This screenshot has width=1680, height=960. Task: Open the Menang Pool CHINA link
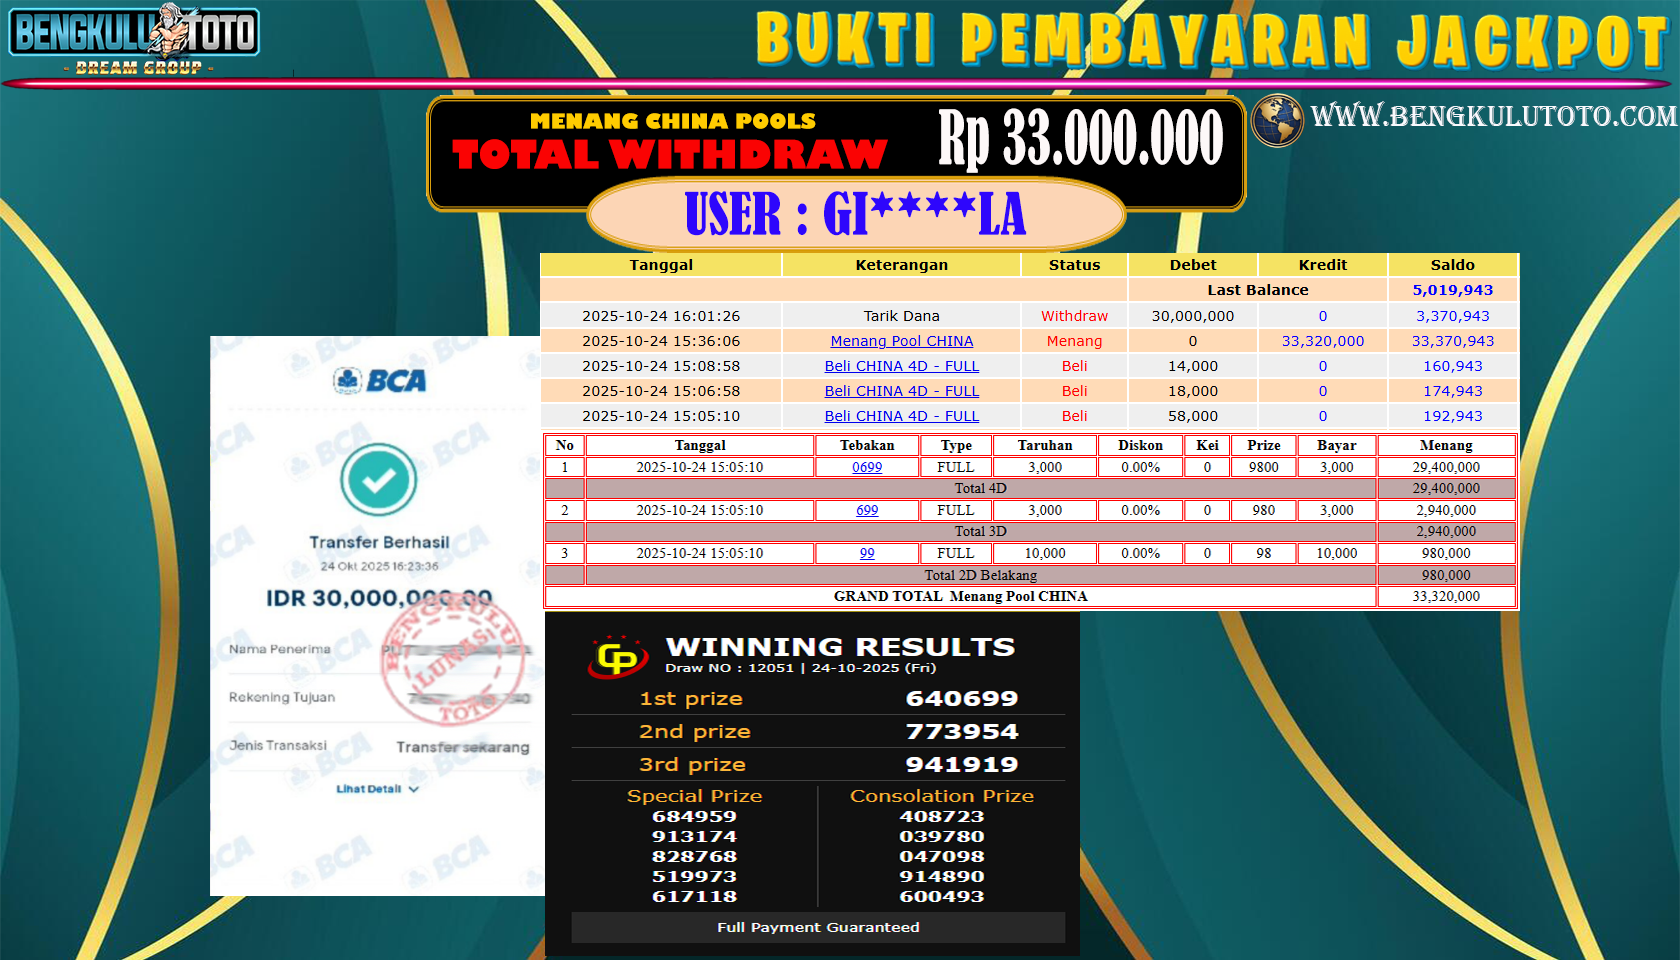901,341
